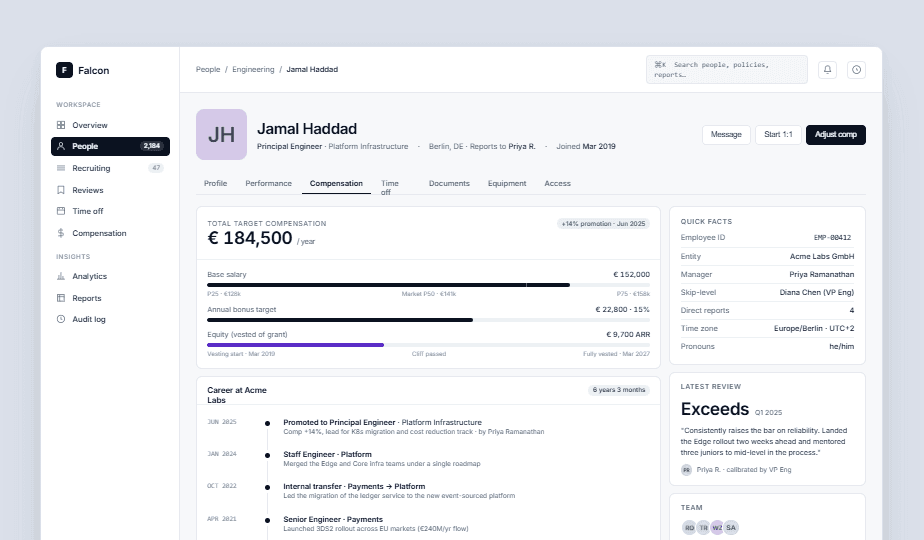
Task: Click the SA team avatar
Action: pyautogui.click(x=731, y=528)
